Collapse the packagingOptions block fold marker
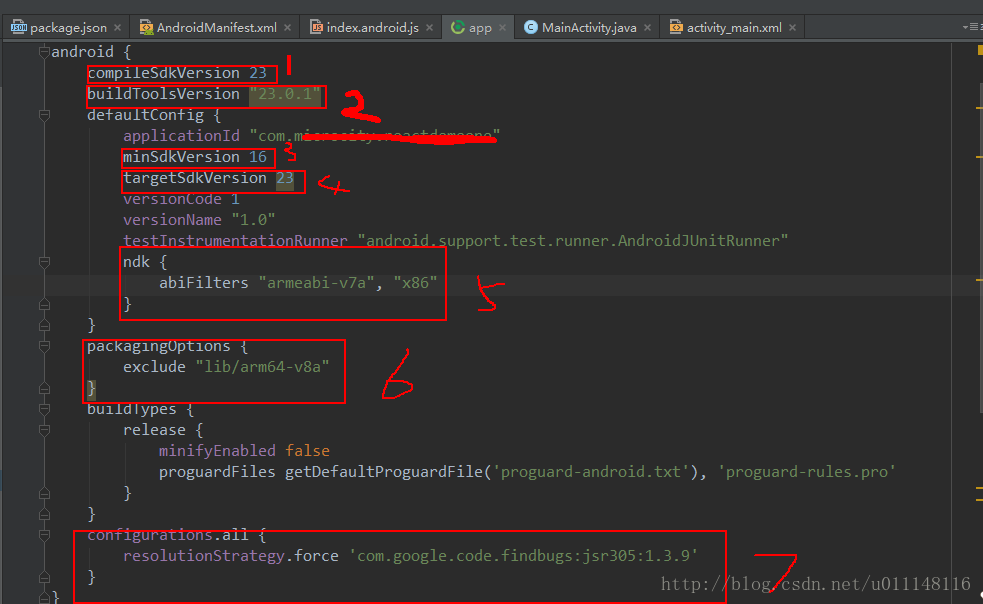This screenshot has width=983, height=604. 44,346
